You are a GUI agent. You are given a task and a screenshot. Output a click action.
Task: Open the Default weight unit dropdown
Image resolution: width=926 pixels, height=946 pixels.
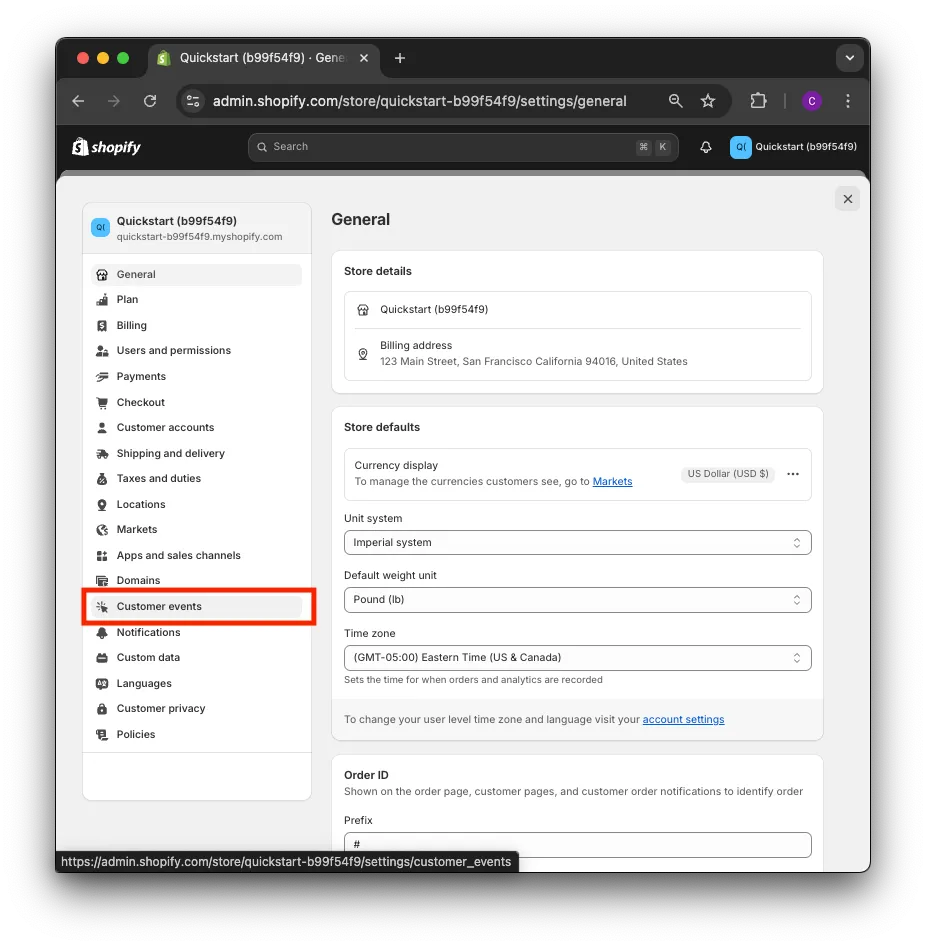point(577,600)
